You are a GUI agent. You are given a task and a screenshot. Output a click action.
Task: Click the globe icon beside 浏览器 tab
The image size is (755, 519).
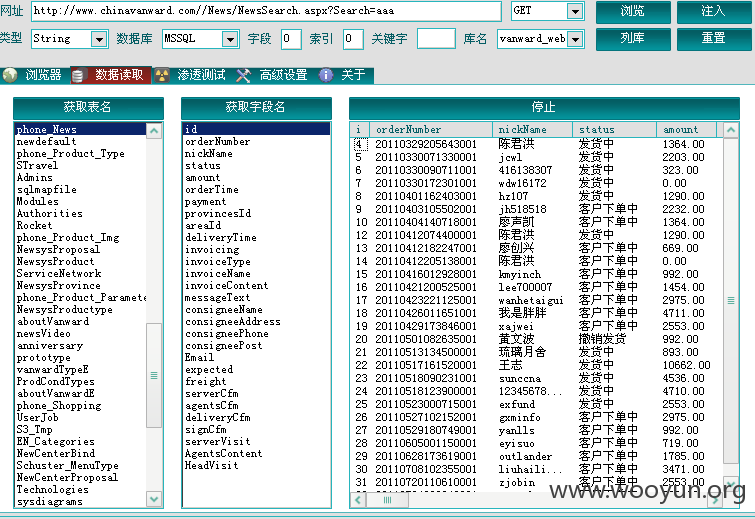click(x=10, y=75)
